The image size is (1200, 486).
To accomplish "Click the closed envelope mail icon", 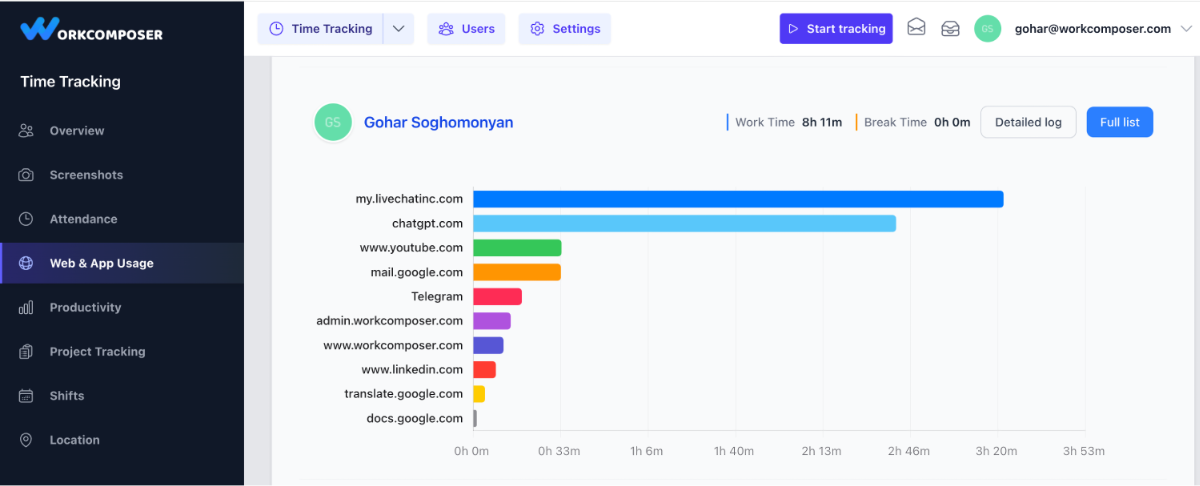I will [916, 28].
